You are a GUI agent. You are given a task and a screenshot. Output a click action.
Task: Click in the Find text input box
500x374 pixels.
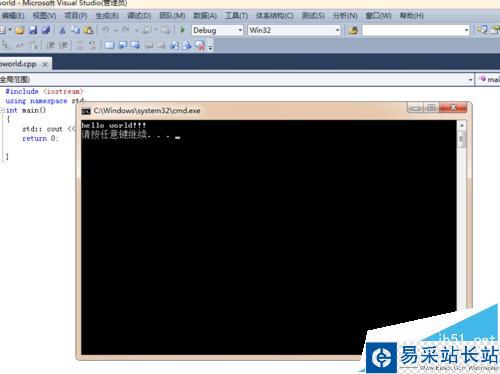coord(413,30)
